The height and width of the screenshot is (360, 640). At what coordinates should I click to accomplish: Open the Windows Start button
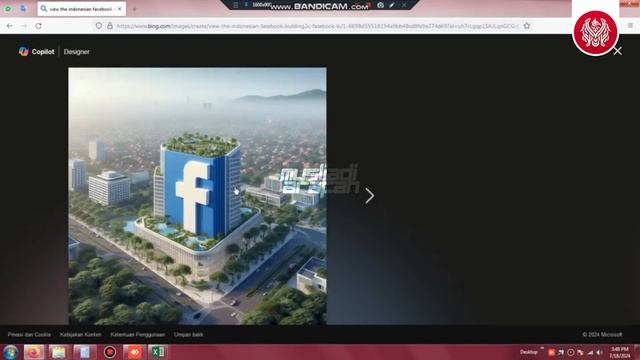pos(10,352)
